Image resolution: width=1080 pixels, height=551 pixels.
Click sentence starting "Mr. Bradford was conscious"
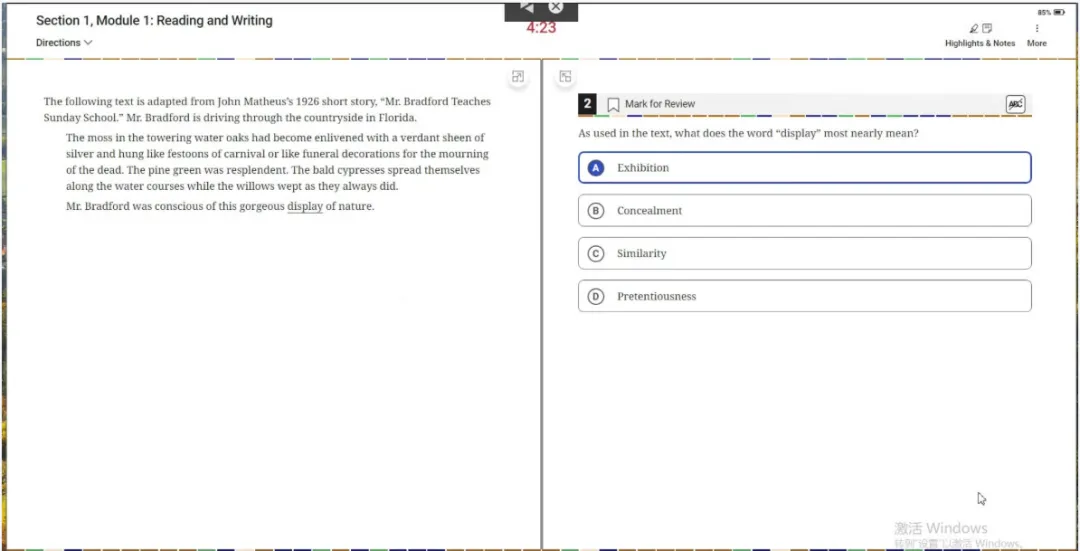click(220, 206)
